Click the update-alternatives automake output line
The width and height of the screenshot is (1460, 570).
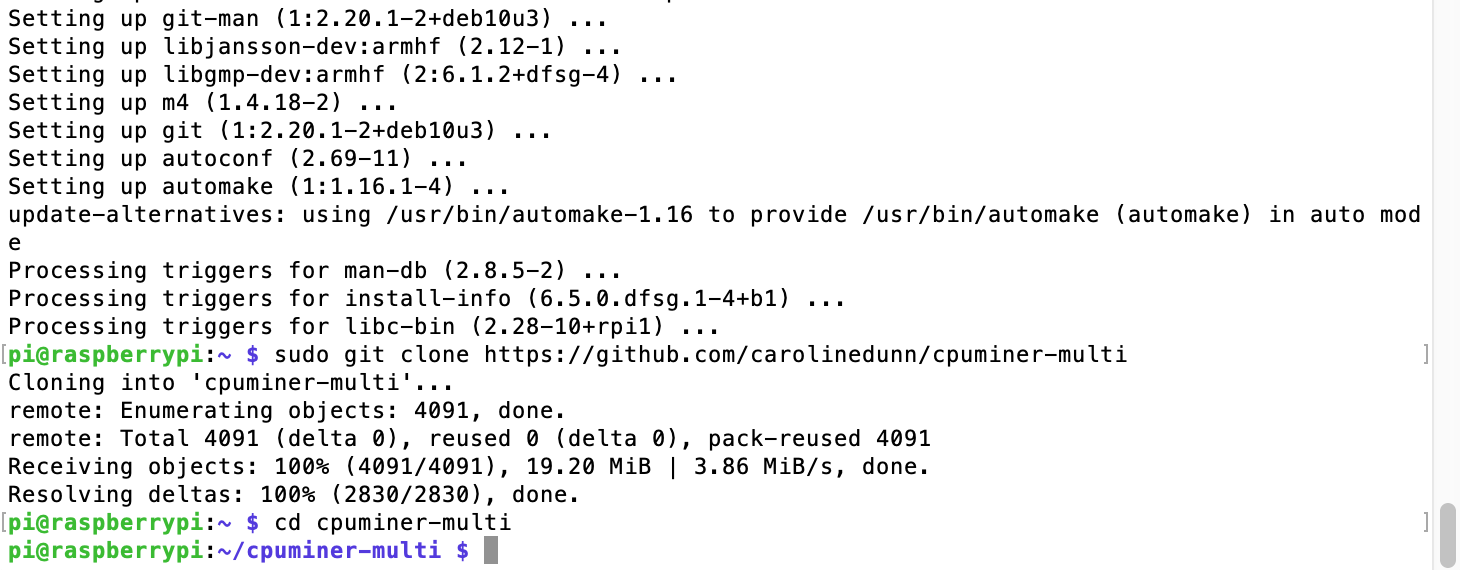713,215
